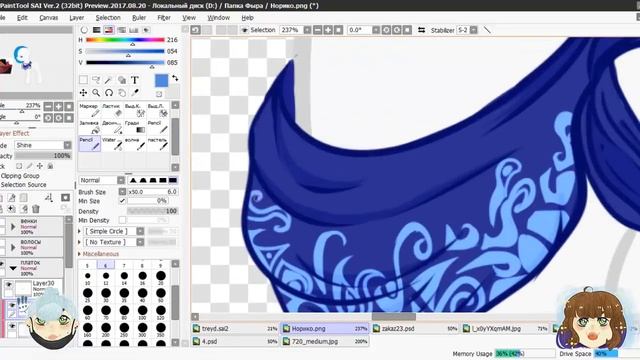Viewport: 640px width, 360px height.
Task: Toggle straight line drawing mode icon
Action: (487, 30)
